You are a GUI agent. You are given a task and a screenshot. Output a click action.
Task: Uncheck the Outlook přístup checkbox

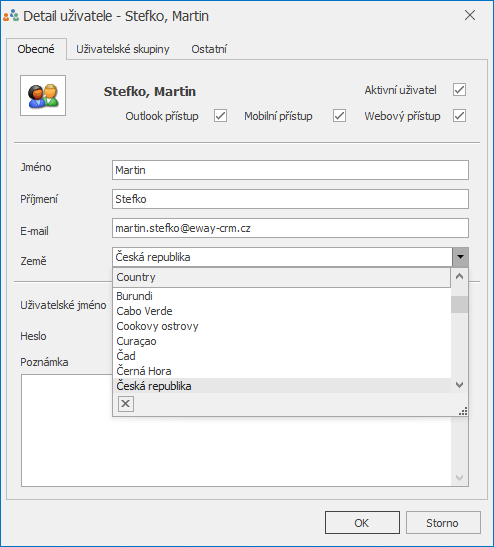220,115
